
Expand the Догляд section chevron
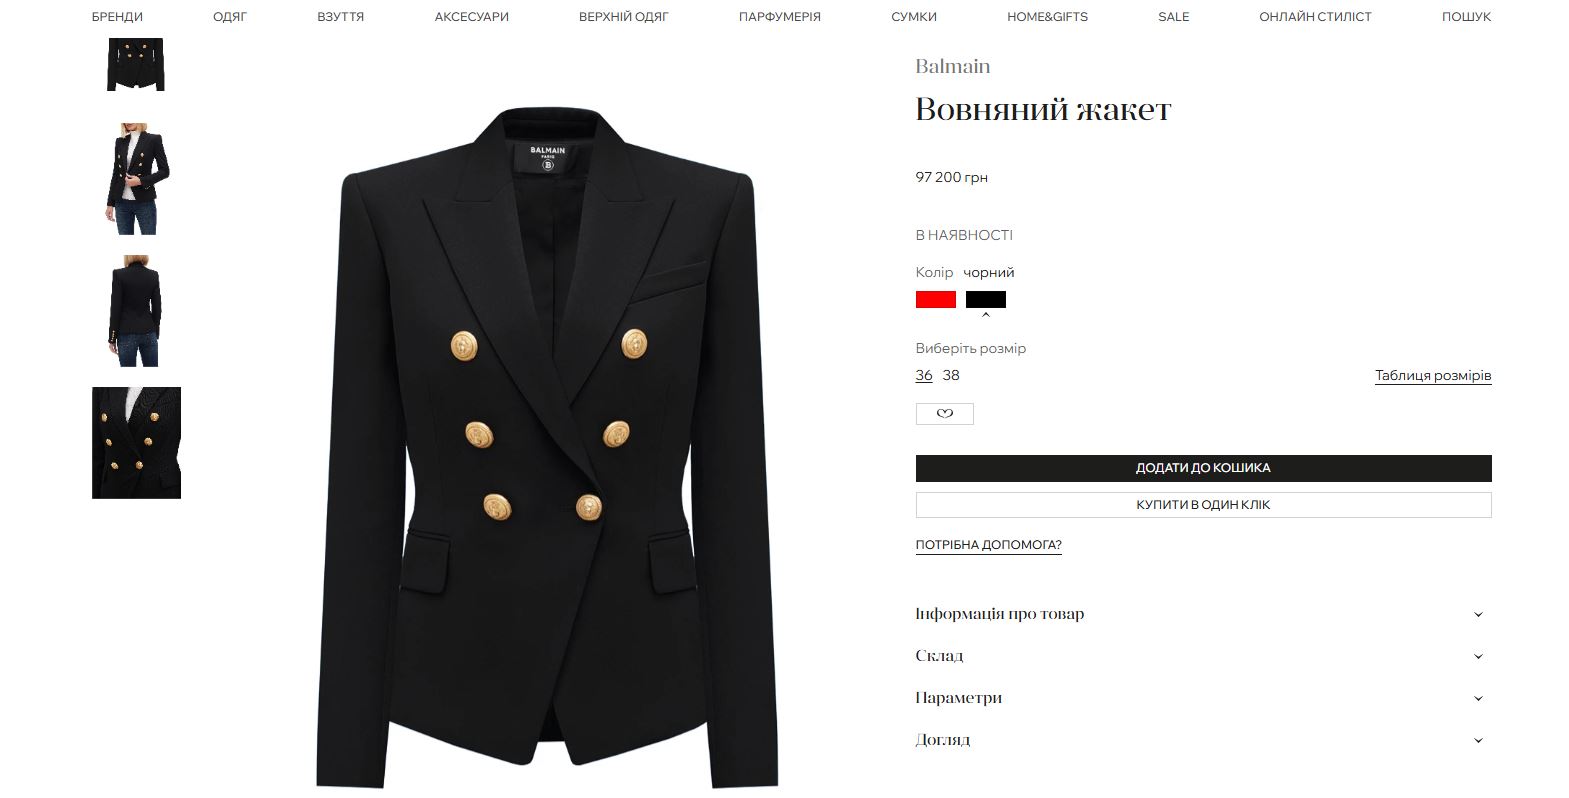1478,741
